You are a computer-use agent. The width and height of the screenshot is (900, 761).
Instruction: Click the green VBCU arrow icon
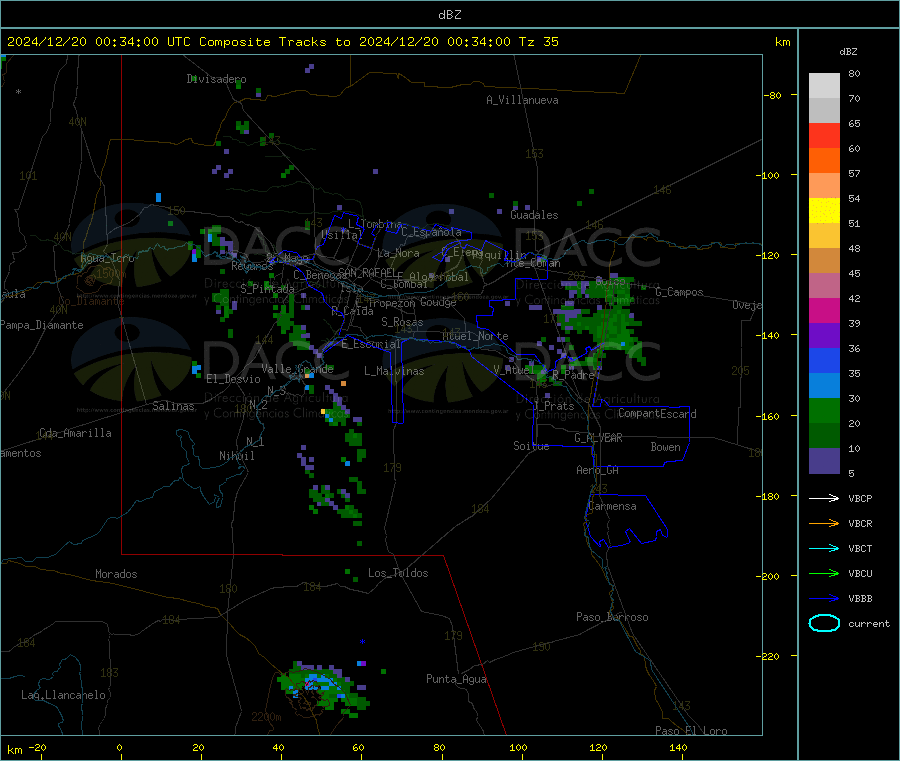824,573
